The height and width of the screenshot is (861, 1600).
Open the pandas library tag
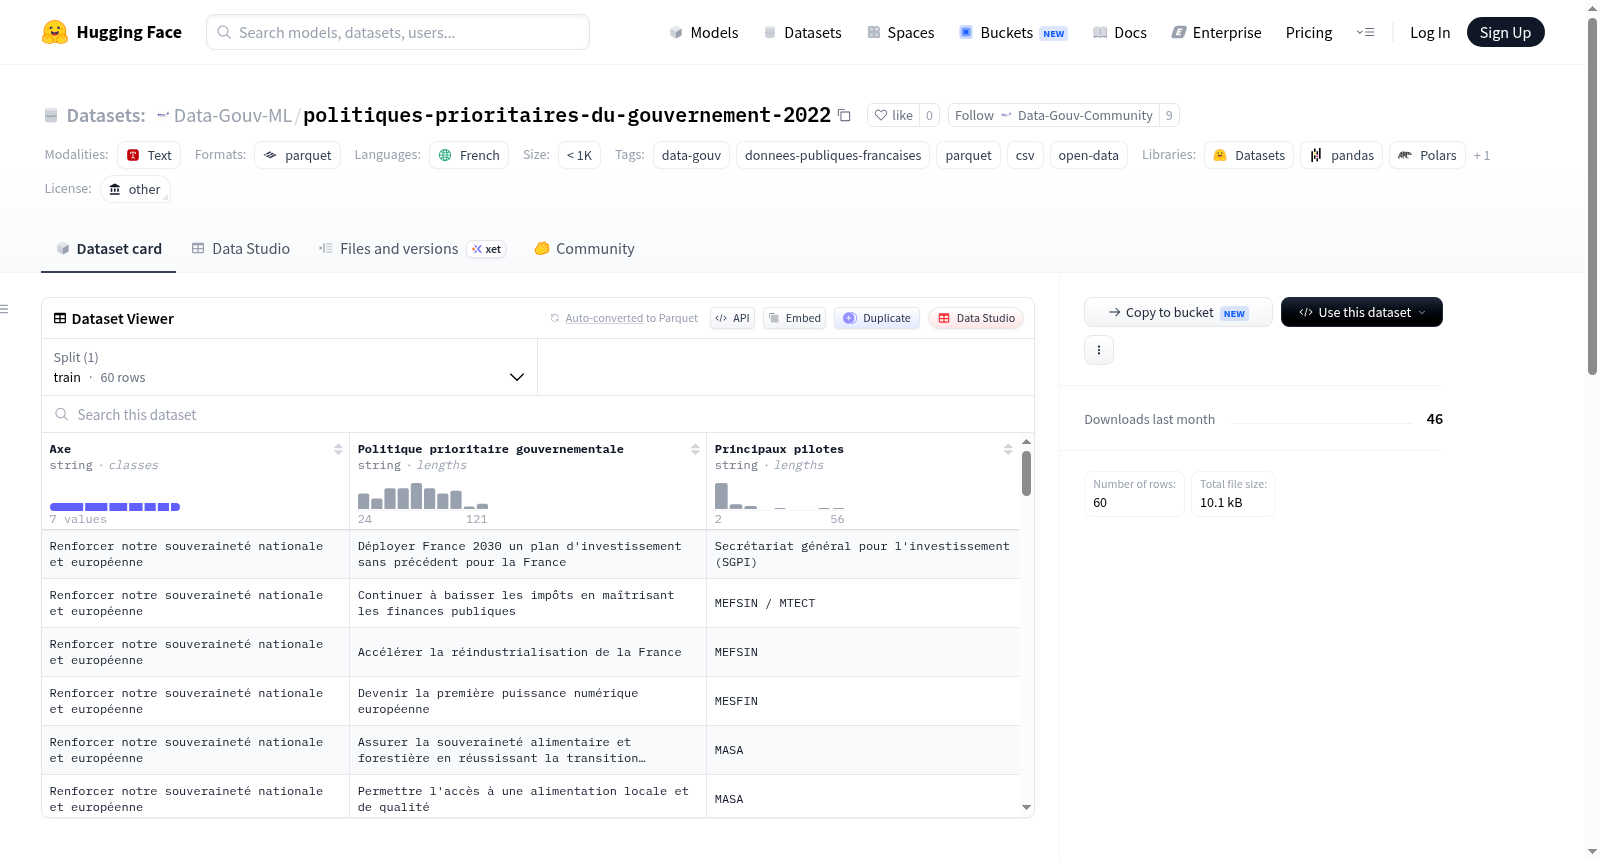[x=1341, y=155]
